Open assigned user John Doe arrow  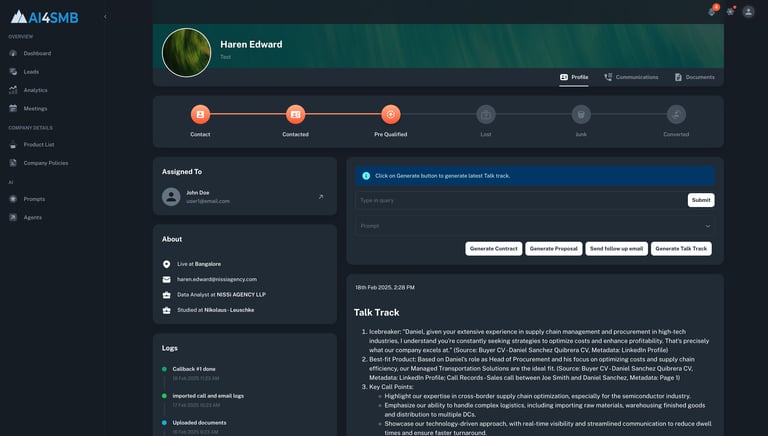(x=321, y=196)
